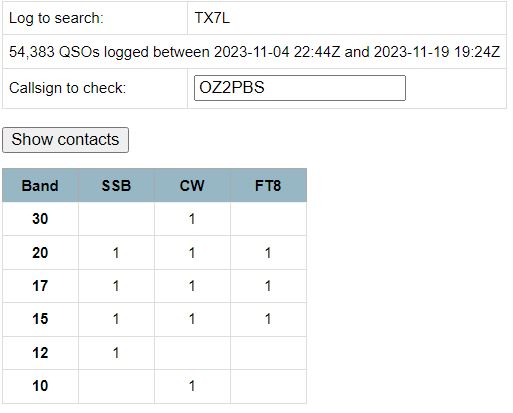The width and height of the screenshot is (513, 413).
Task: Select the FT8 column header
Action: coord(268,186)
